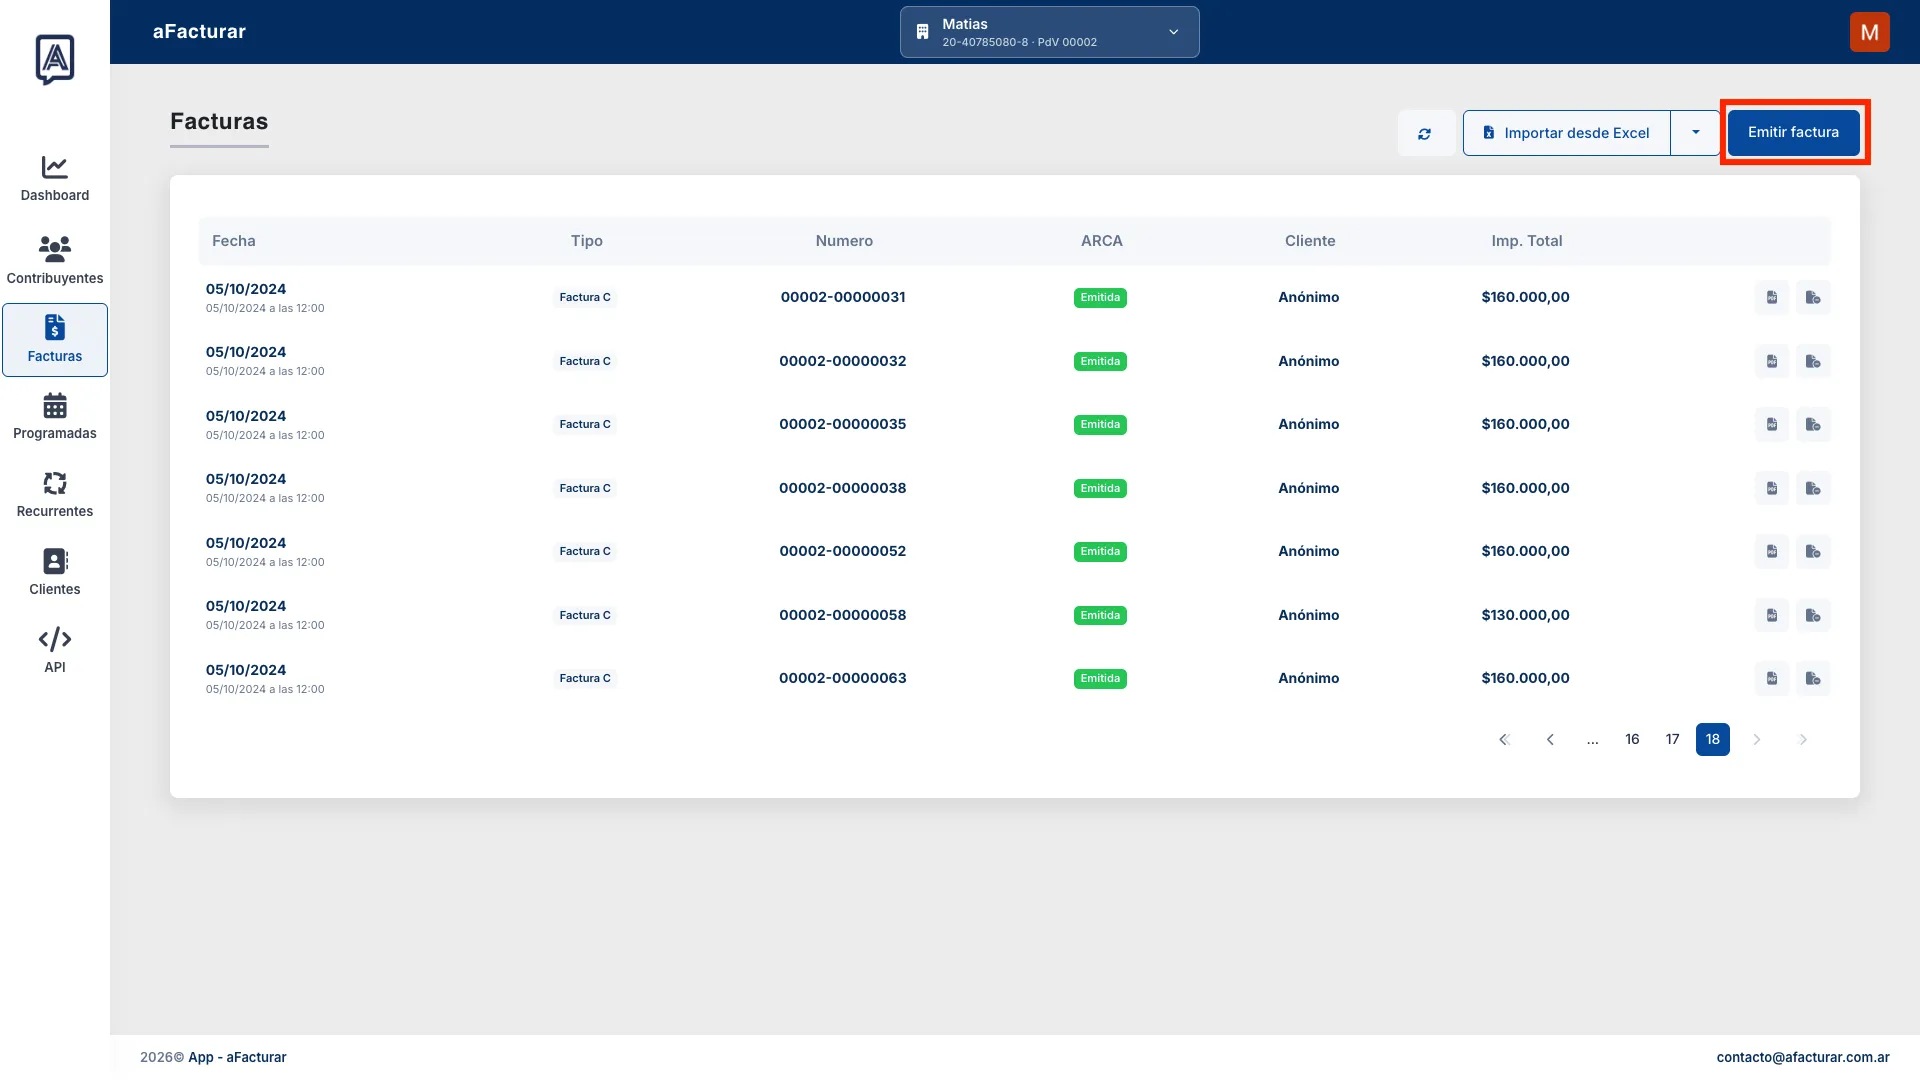Click Importar desde Excel button
1920x1080 pixels.
(x=1566, y=133)
